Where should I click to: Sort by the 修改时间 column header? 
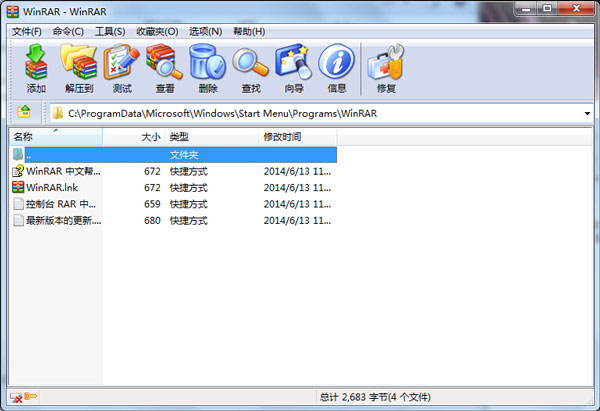point(281,136)
